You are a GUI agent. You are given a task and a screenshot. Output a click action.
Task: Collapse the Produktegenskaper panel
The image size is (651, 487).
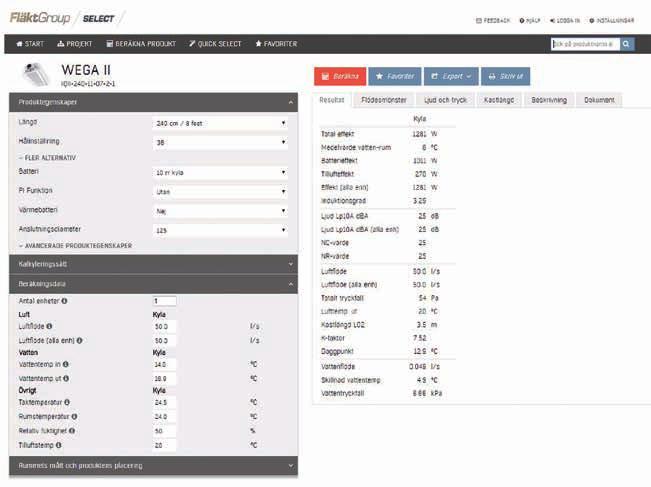[x=153, y=102]
